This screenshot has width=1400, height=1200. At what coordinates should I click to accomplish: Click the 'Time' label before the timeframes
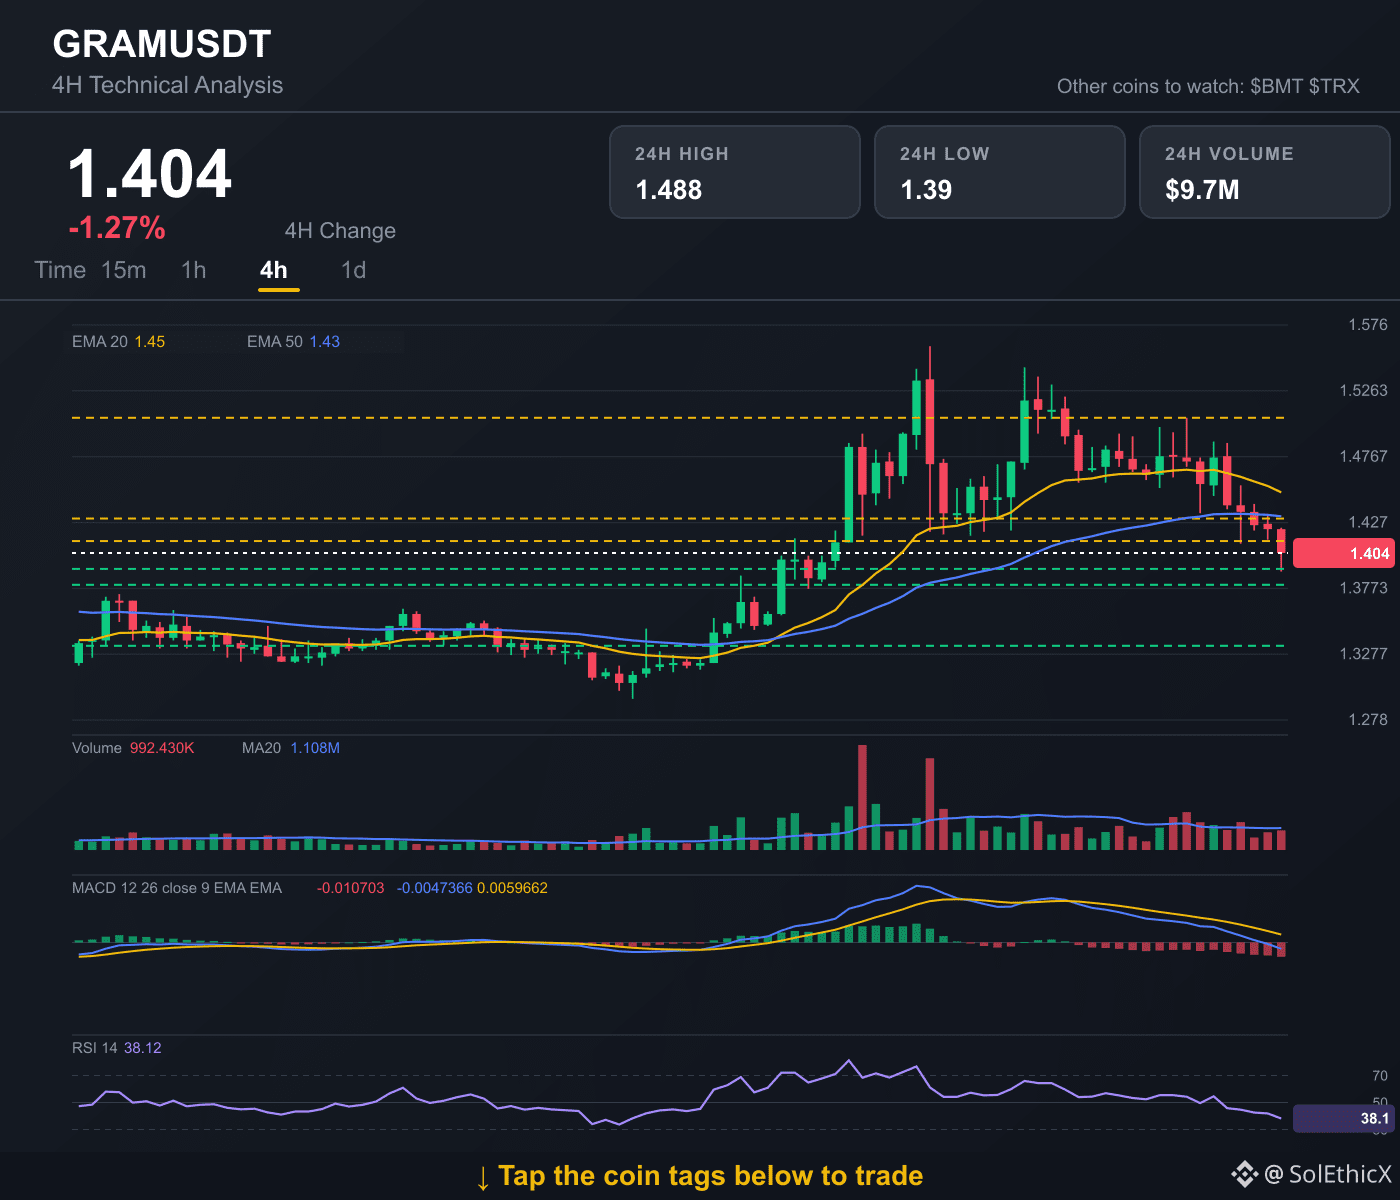click(x=60, y=270)
